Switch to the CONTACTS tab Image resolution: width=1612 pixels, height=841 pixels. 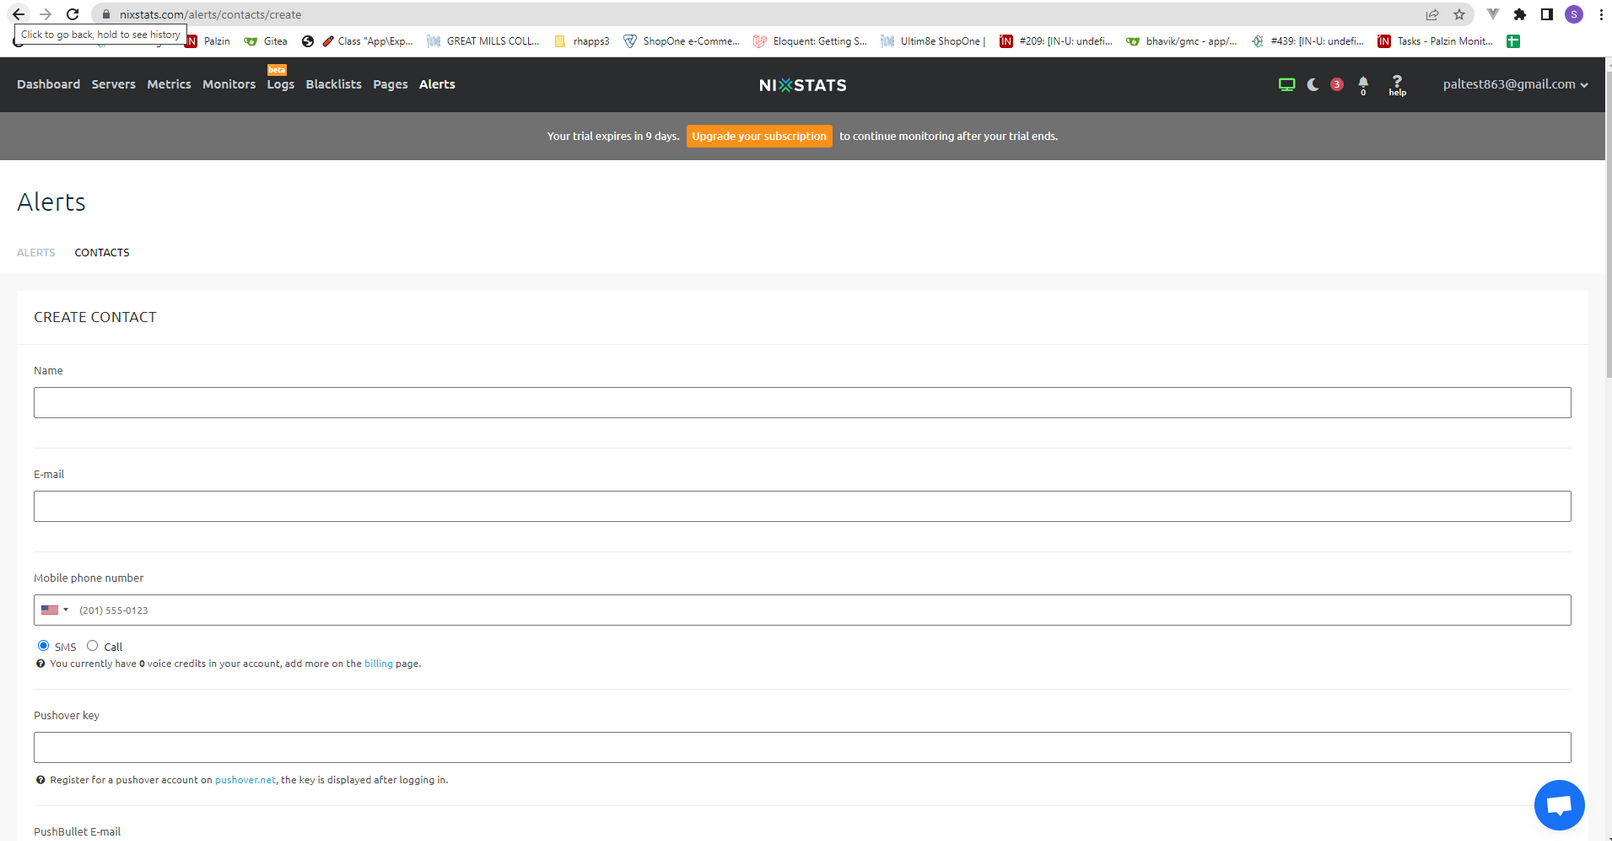point(102,253)
